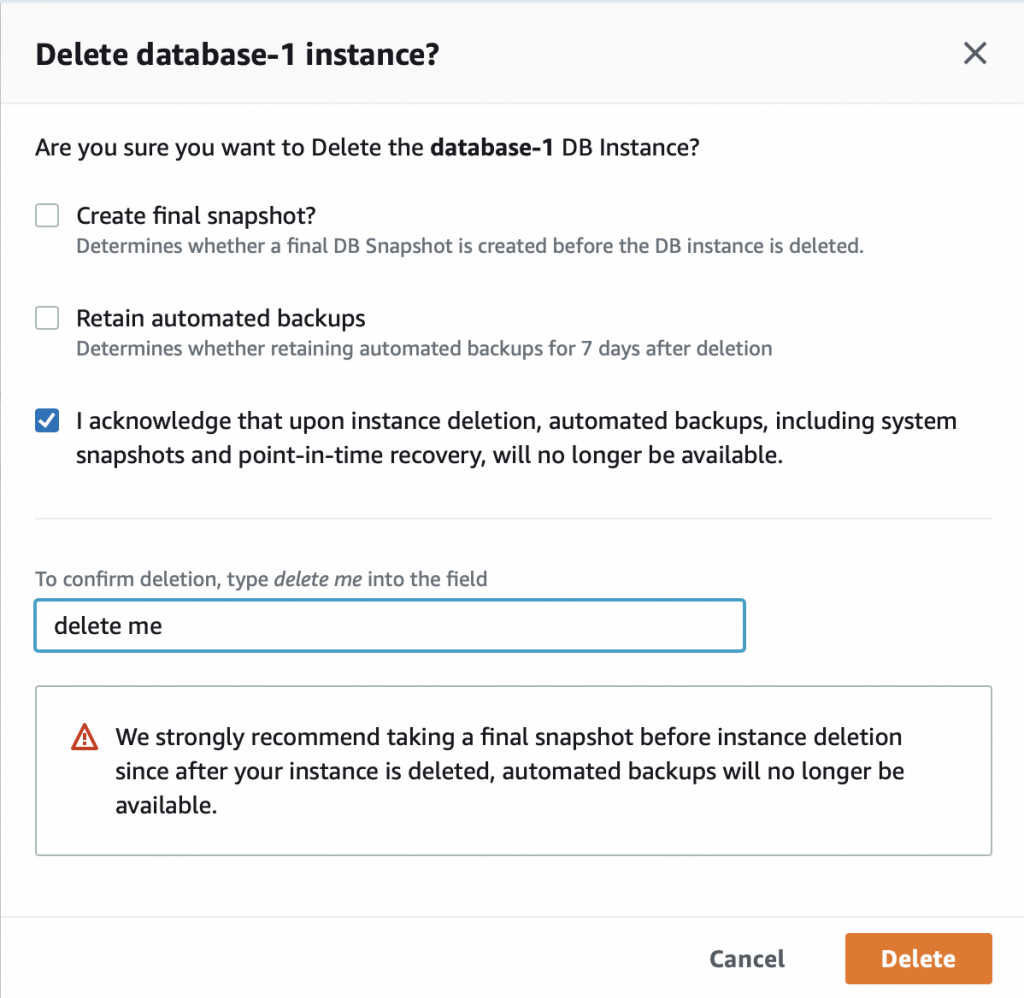Focus the 'delete me' confirmation field
This screenshot has height=998, width=1024.
390,626
